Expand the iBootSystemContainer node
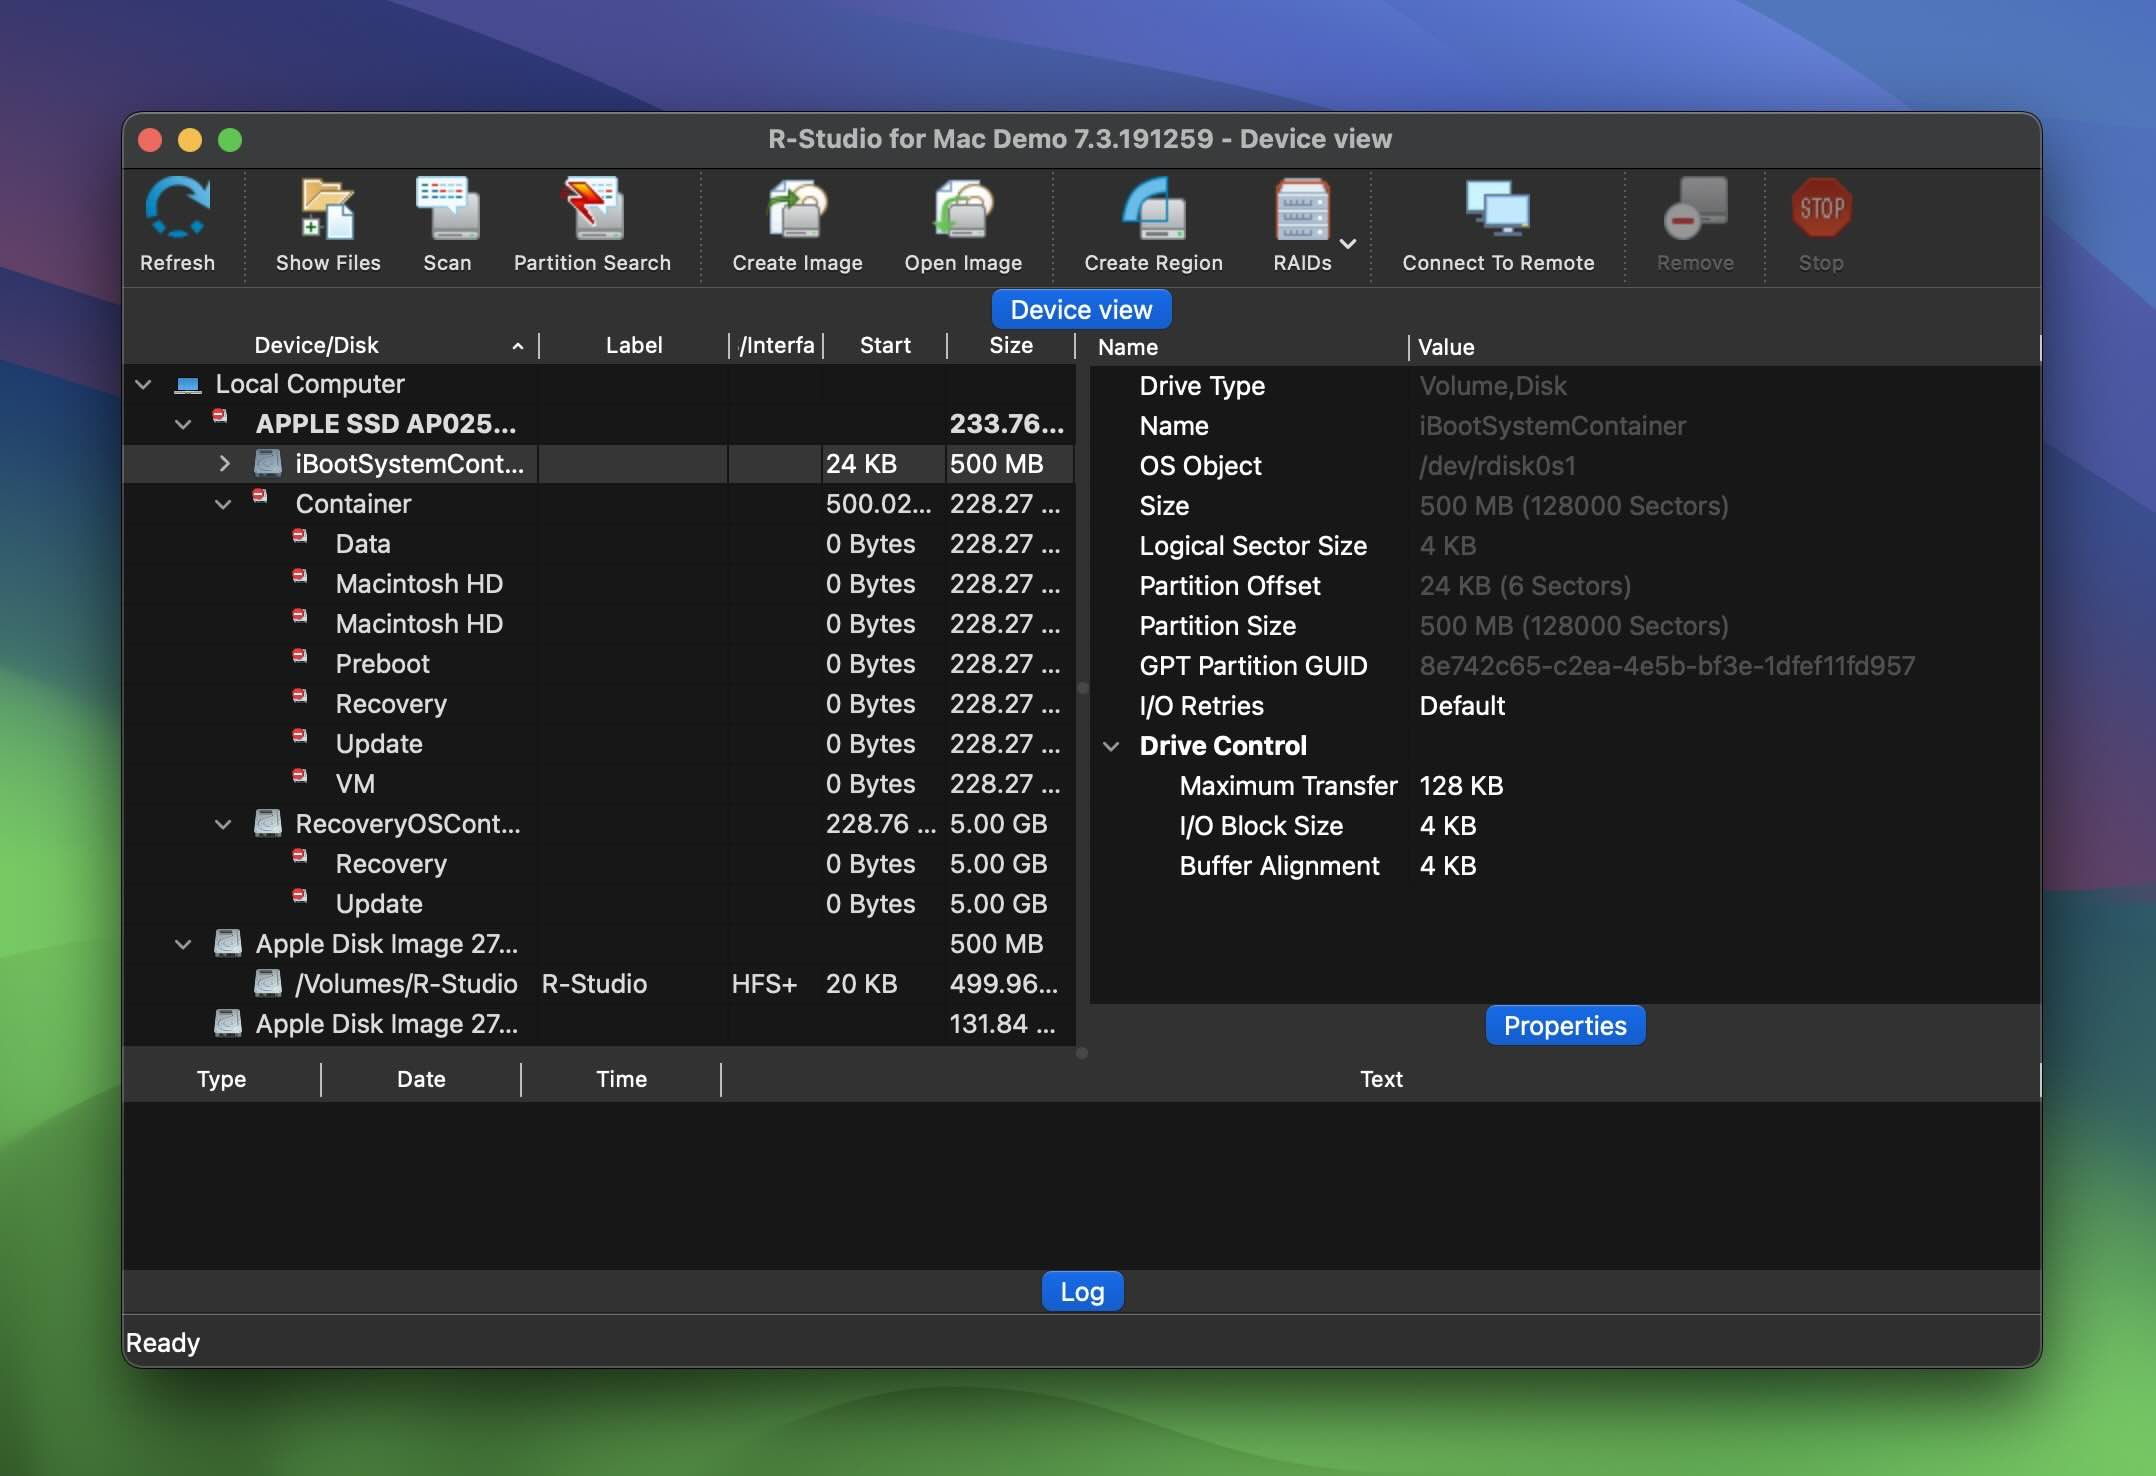 click(224, 464)
